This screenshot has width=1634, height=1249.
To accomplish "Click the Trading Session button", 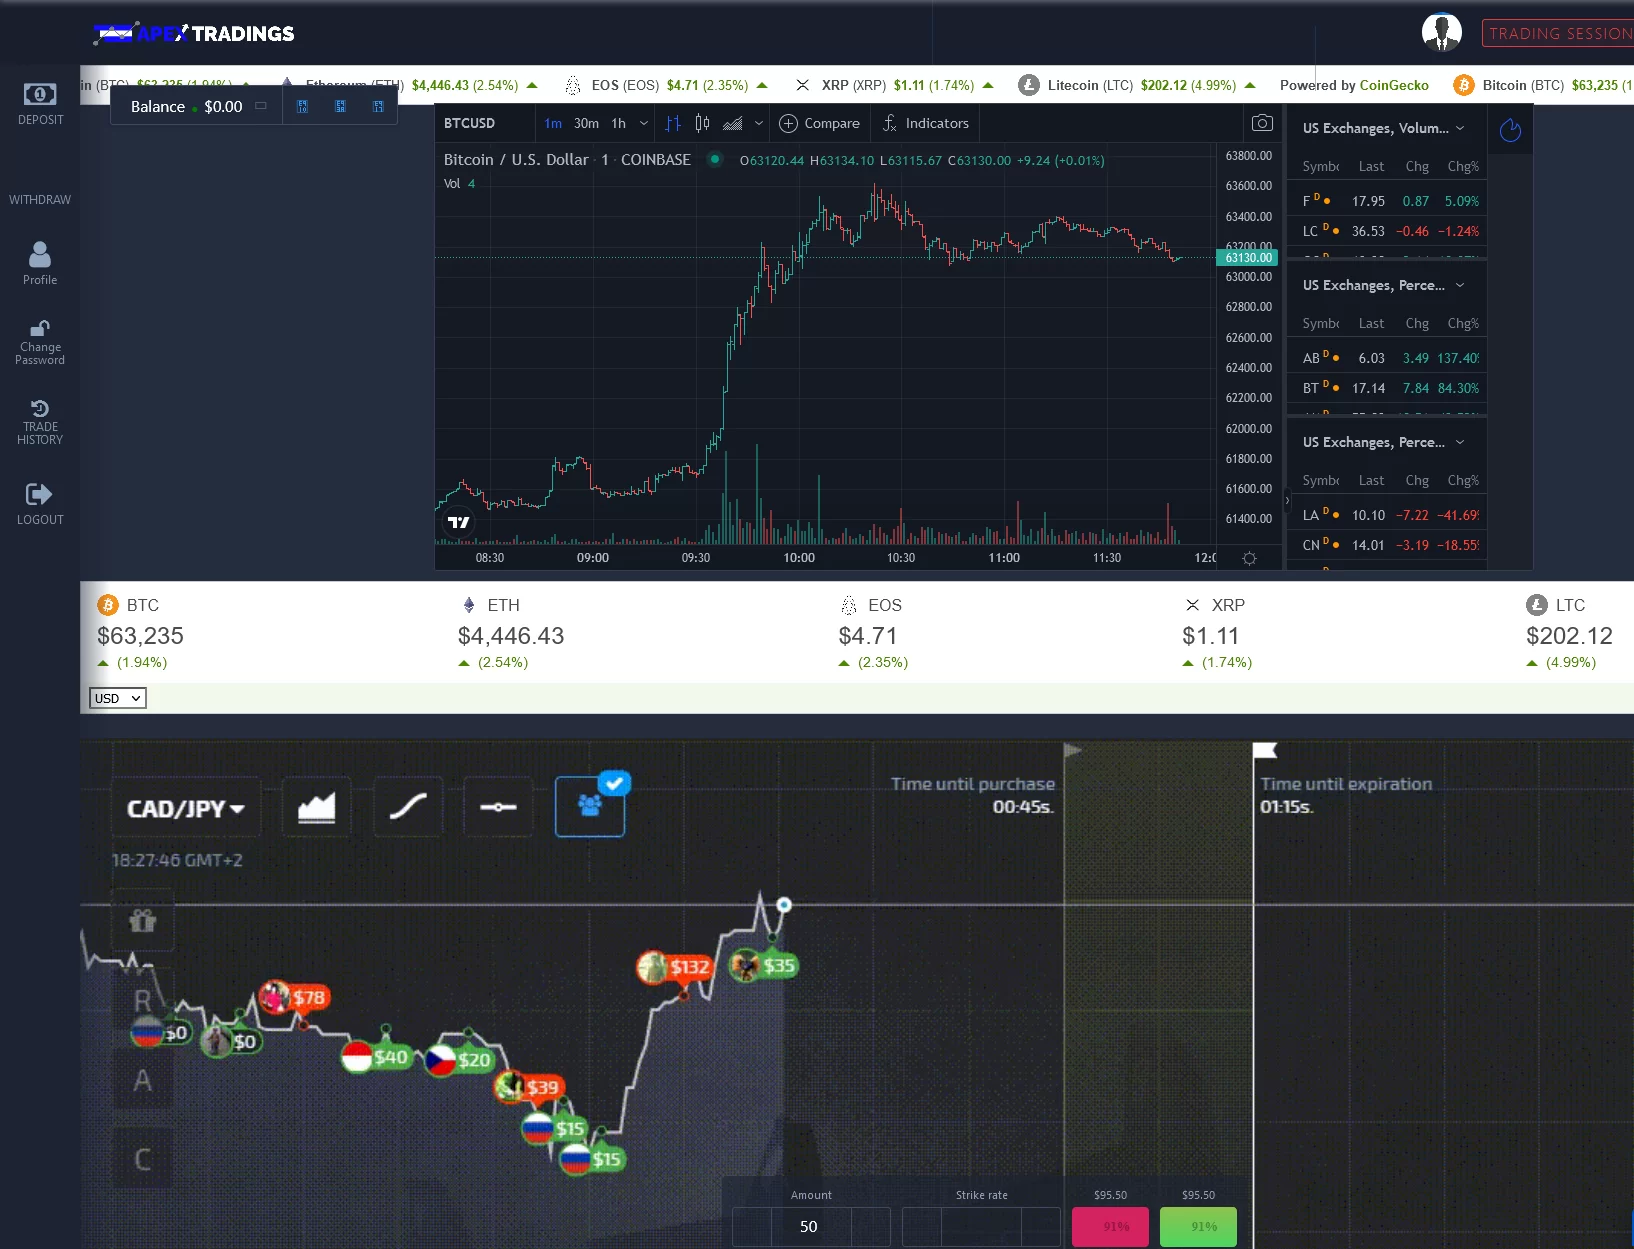I will tap(1558, 34).
